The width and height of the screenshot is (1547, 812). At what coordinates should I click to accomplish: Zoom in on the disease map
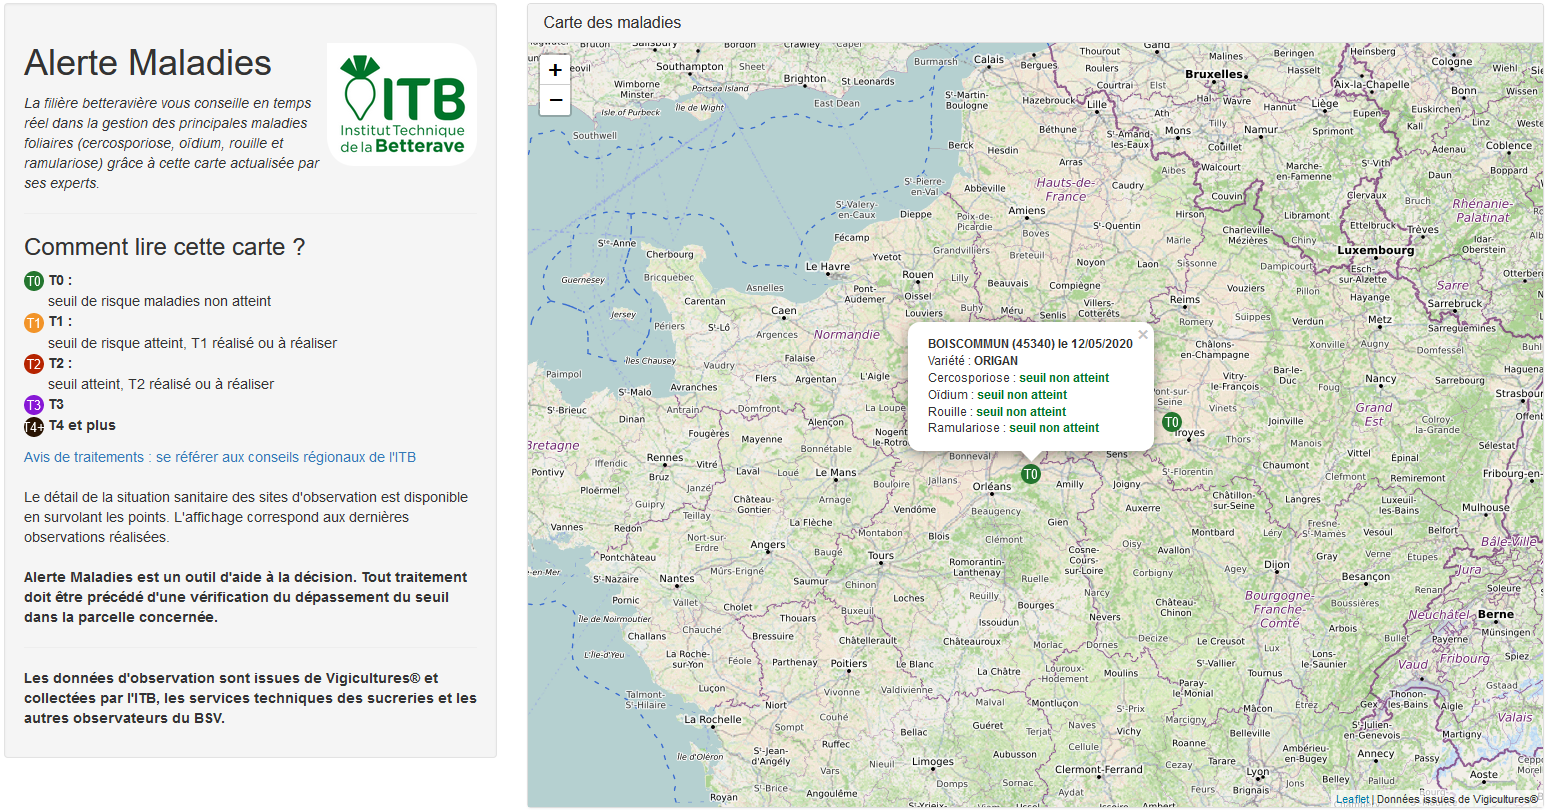click(x=555, y=70)
